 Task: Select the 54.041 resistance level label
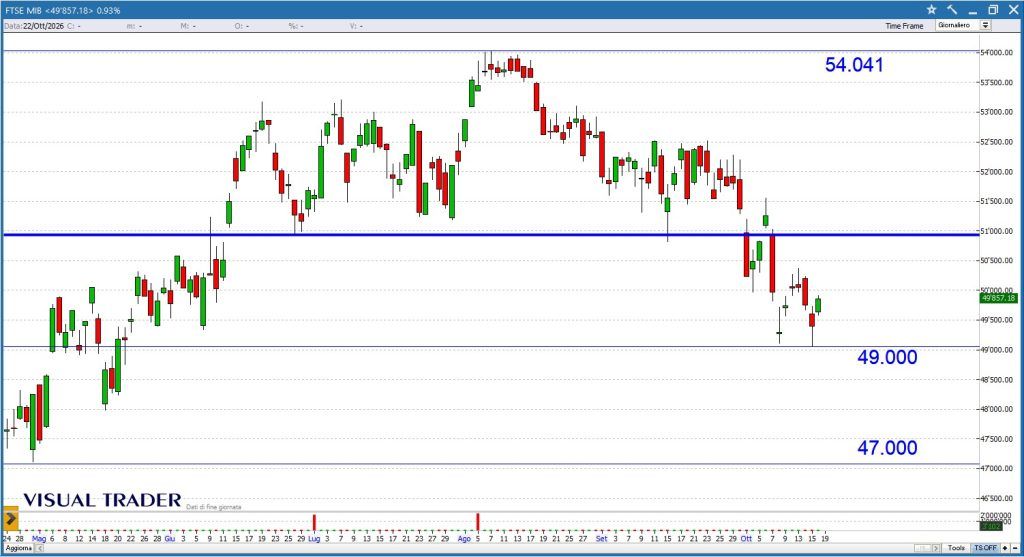[x=854, y=65]
